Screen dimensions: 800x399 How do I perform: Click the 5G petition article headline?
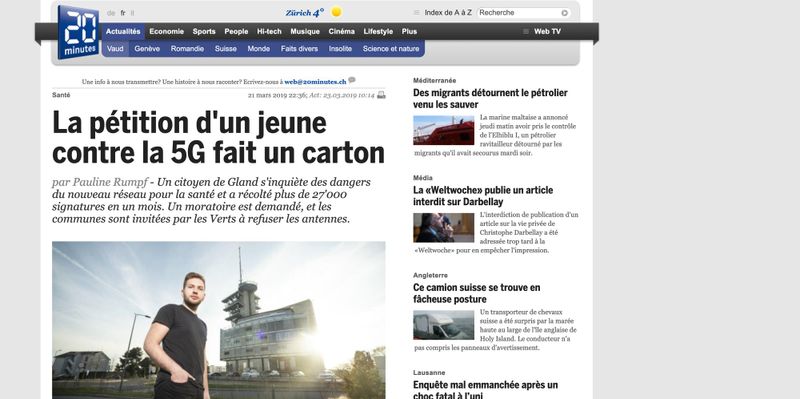pyautogui.click(x=218, y=138)
